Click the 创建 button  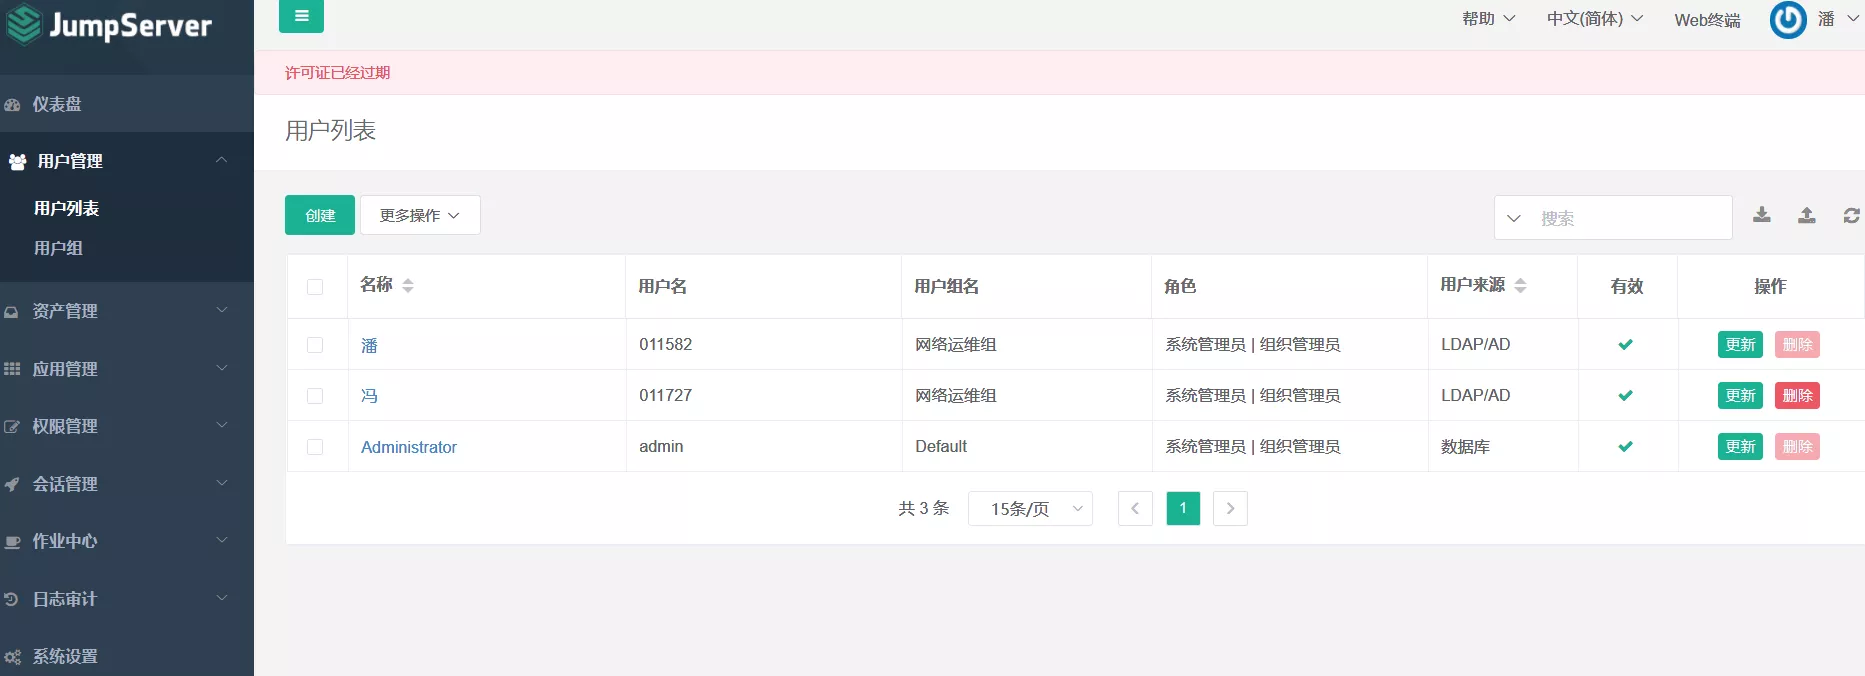coord(320,215)
